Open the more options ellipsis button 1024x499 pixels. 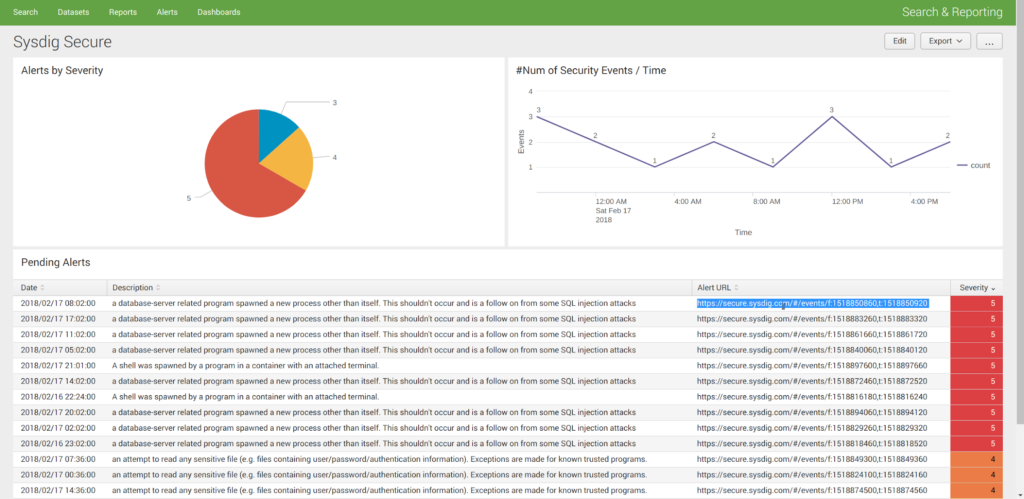click(x=989, y=41)
